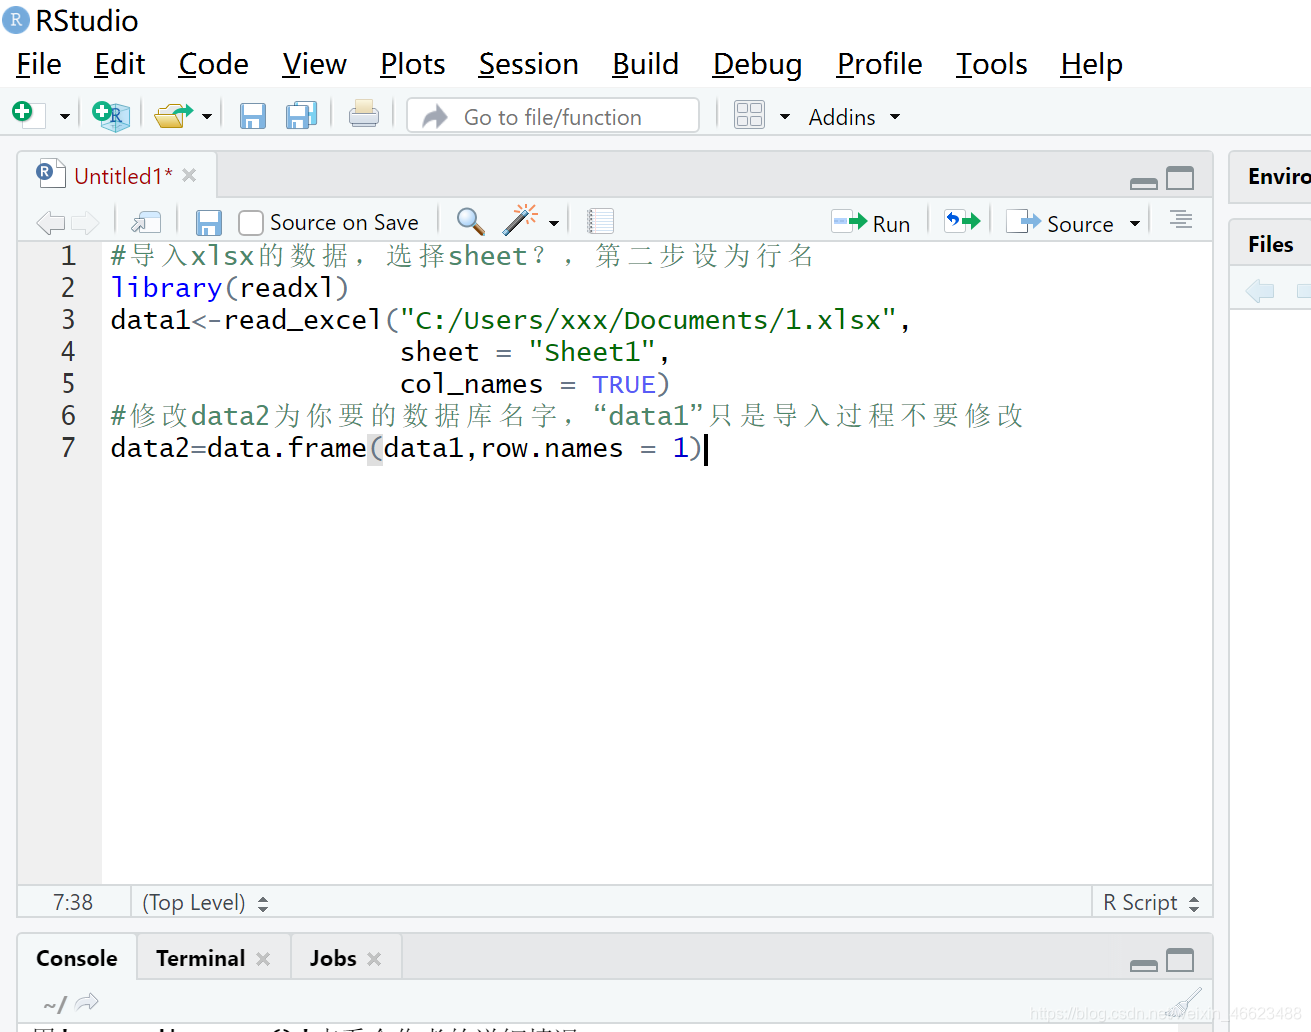This screenshot has width=1311, height=1032.
Task: Run the current line with Run button
Action: [871, 223]
